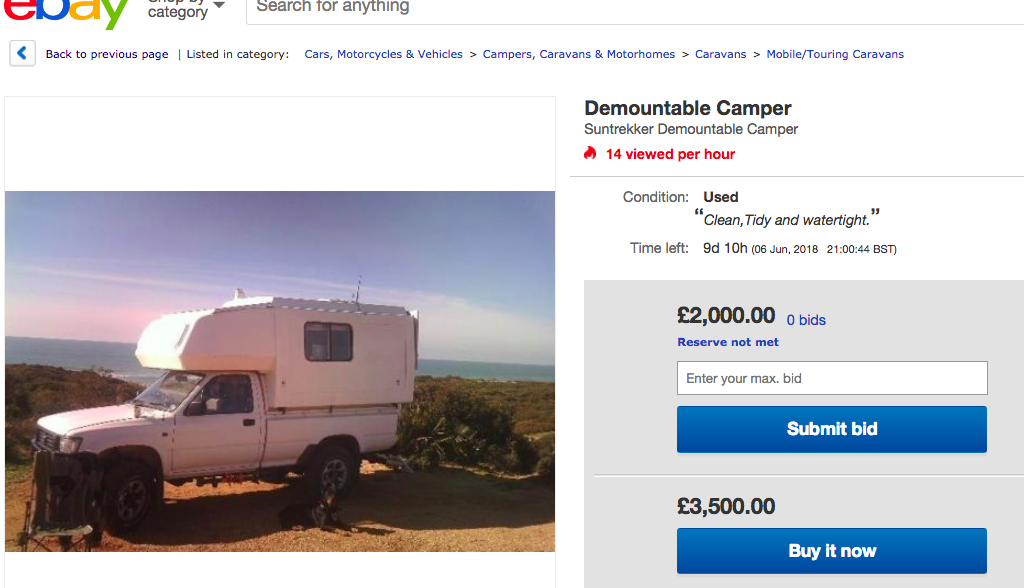View the 0 bids history link
Viewport: 1024px width, 588px height.
[806, 320]
